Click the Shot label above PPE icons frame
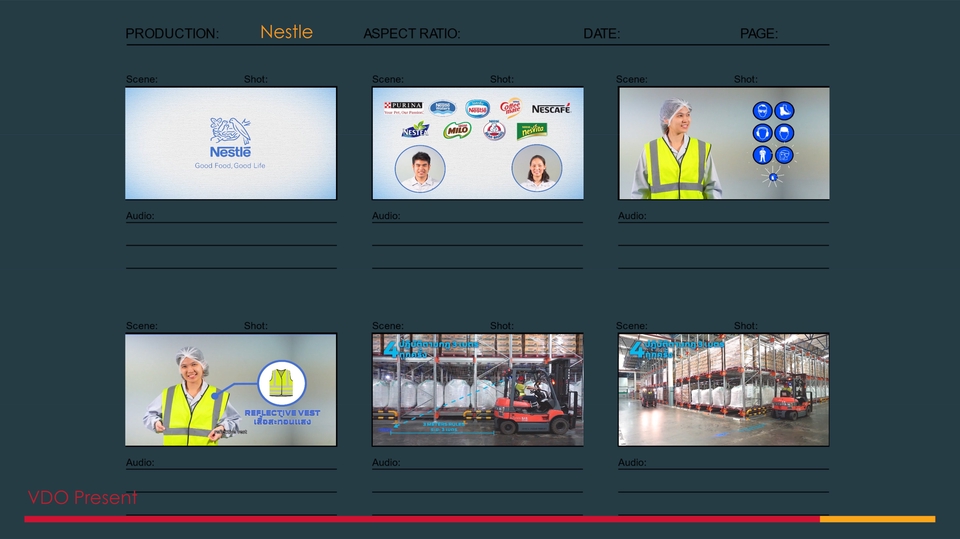This screenshot has width=960, height=539. coord(745,79)
